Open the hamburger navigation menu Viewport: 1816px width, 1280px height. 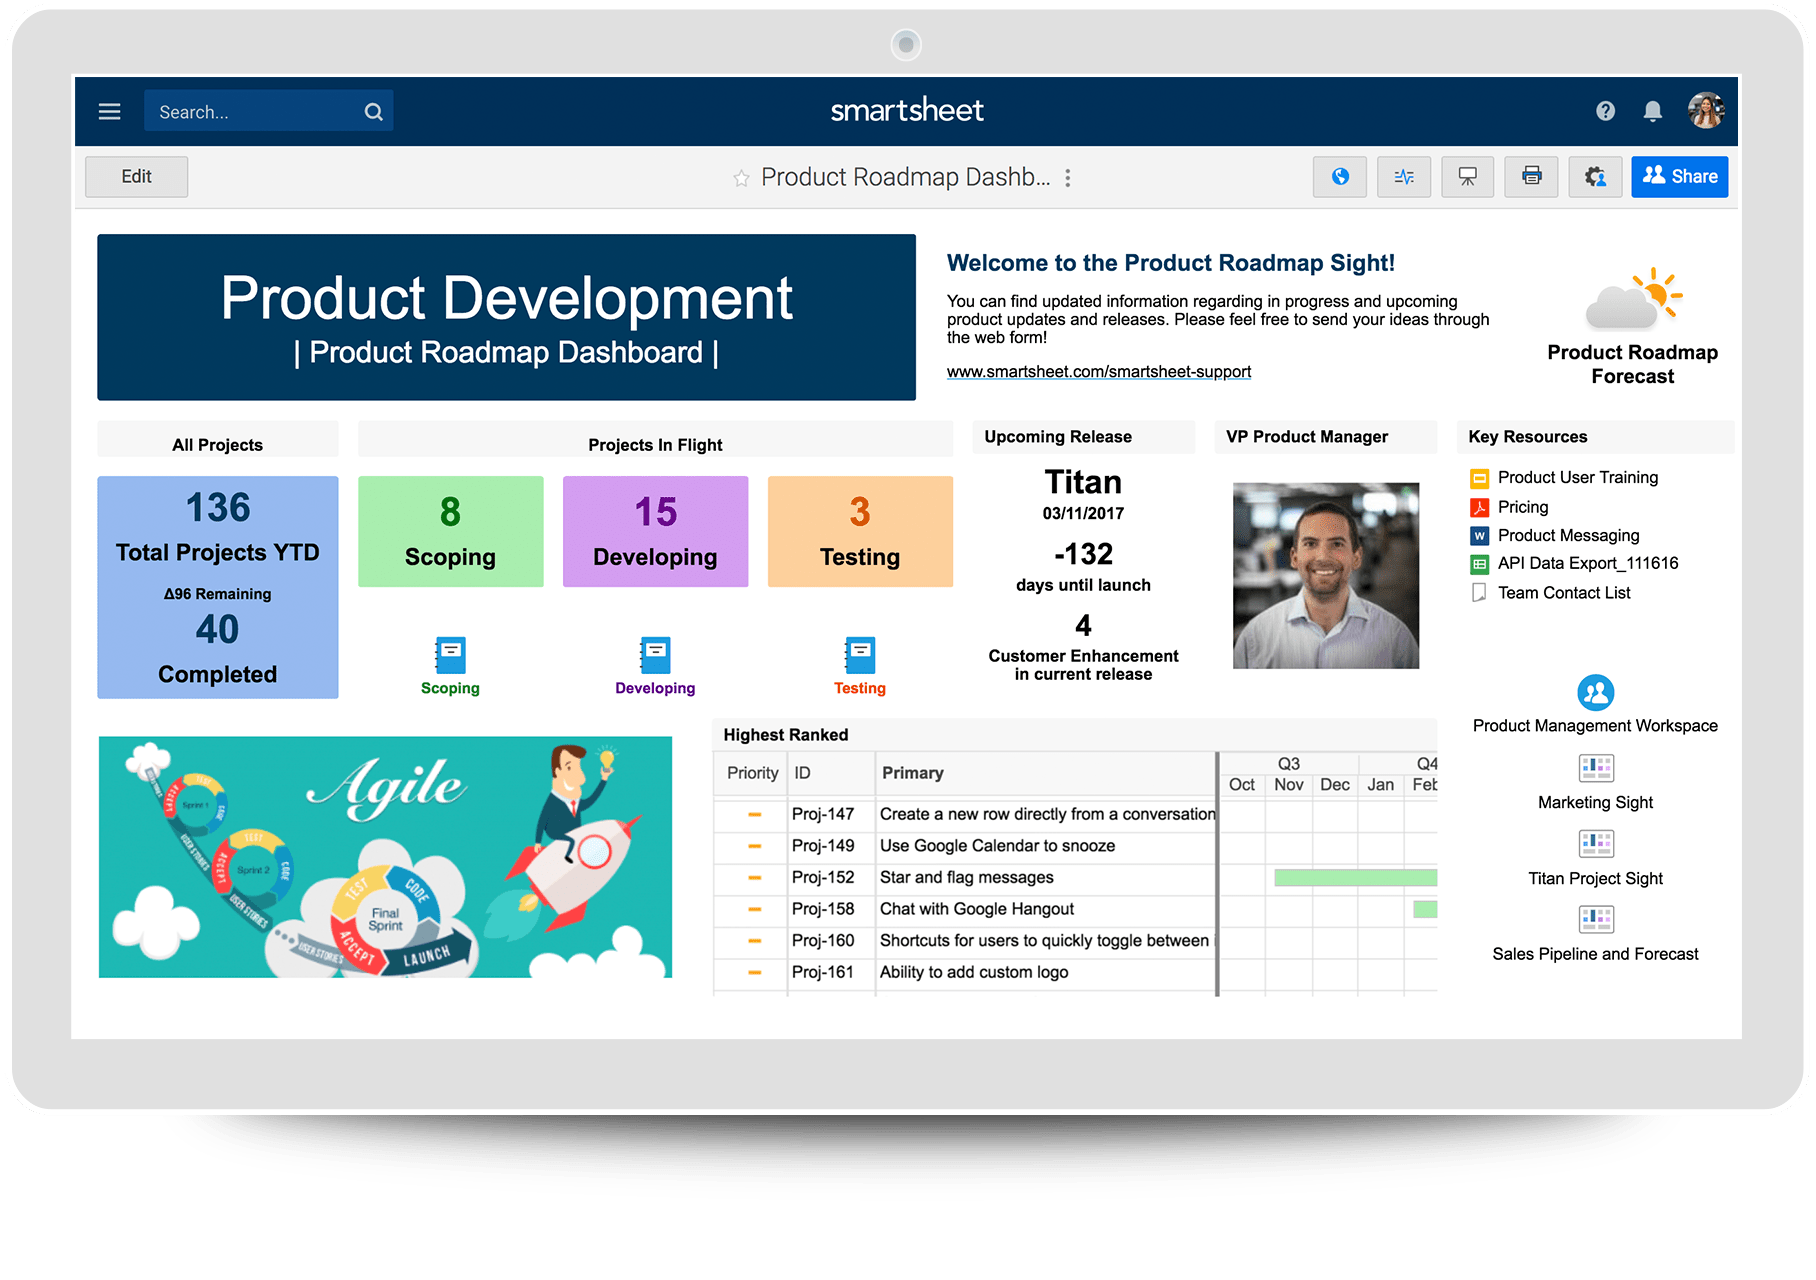point(109,112)
